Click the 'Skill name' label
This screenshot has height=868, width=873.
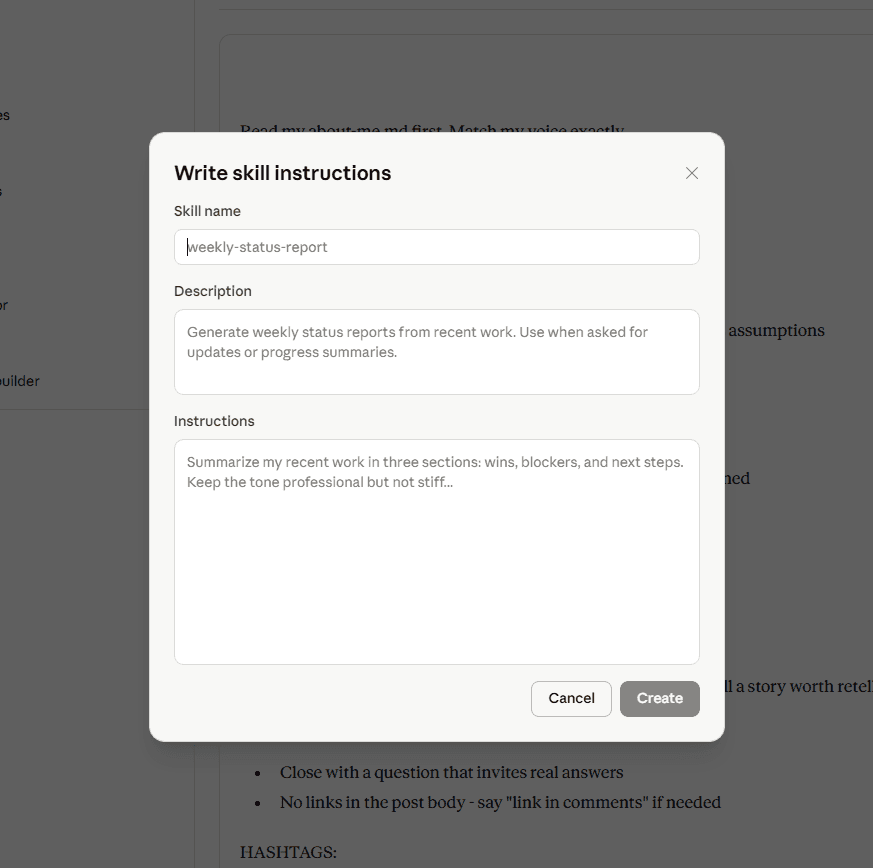click(207, 211)
